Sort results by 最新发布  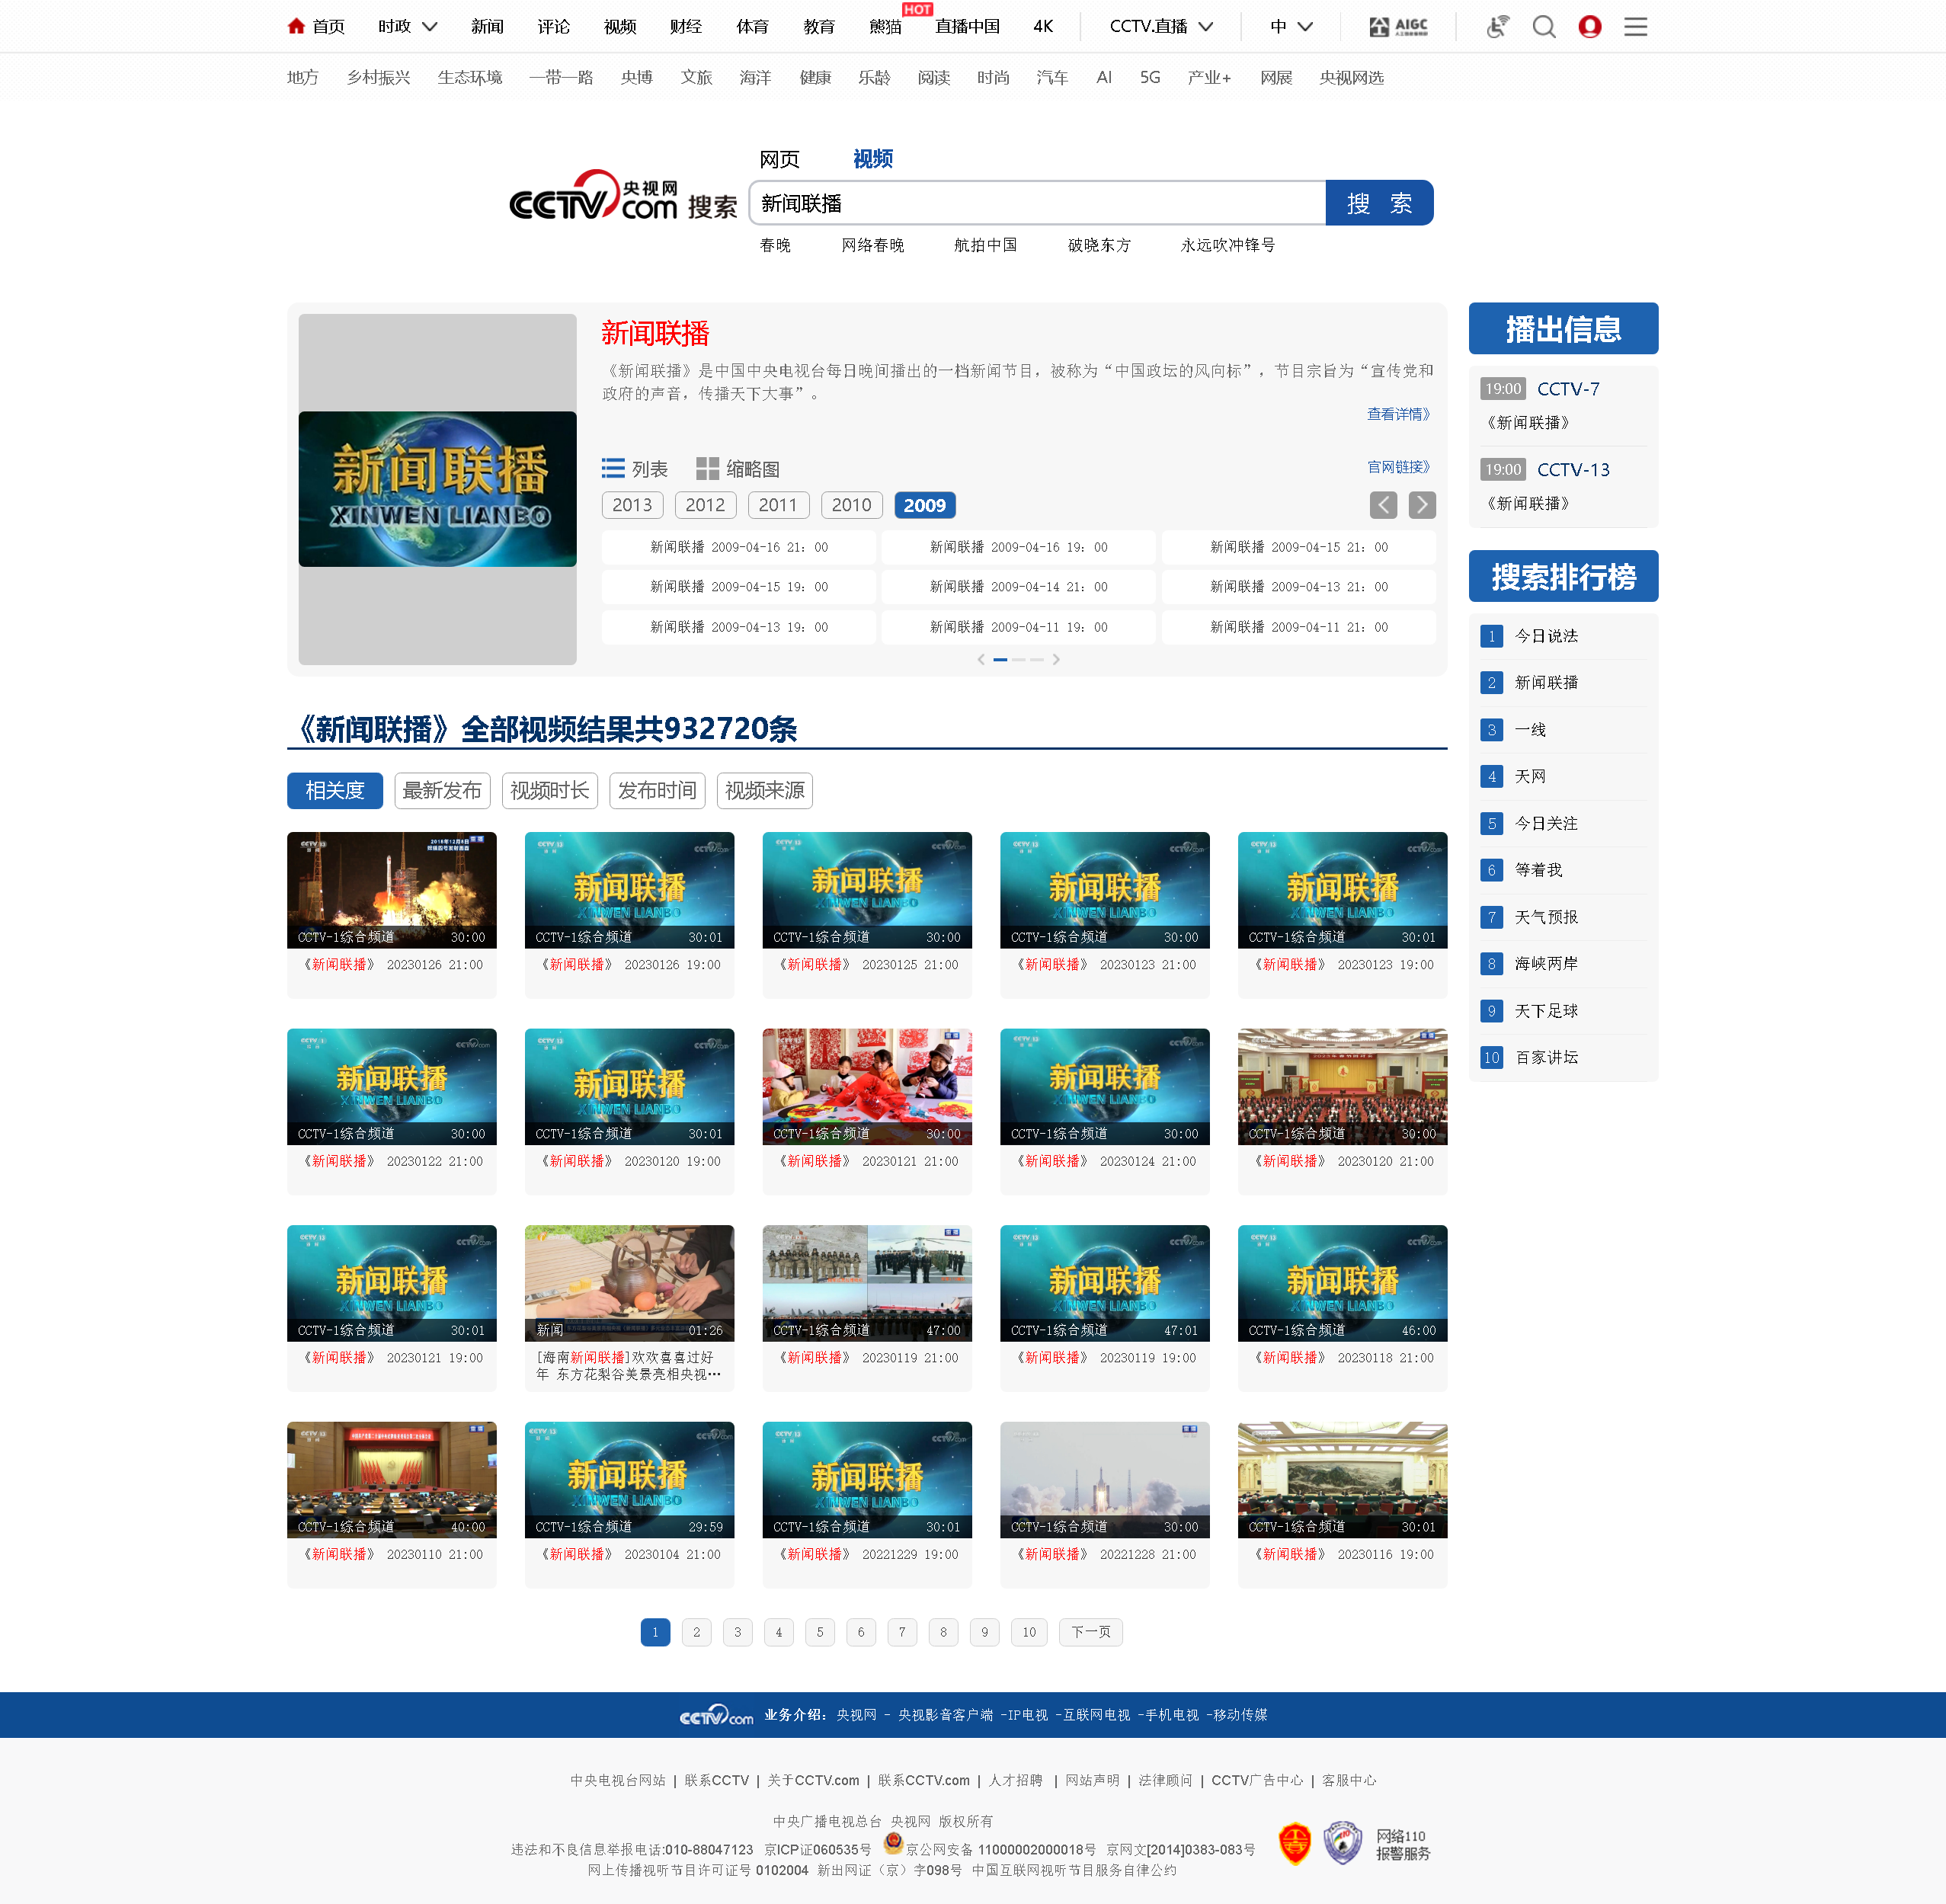pos(441,790)
